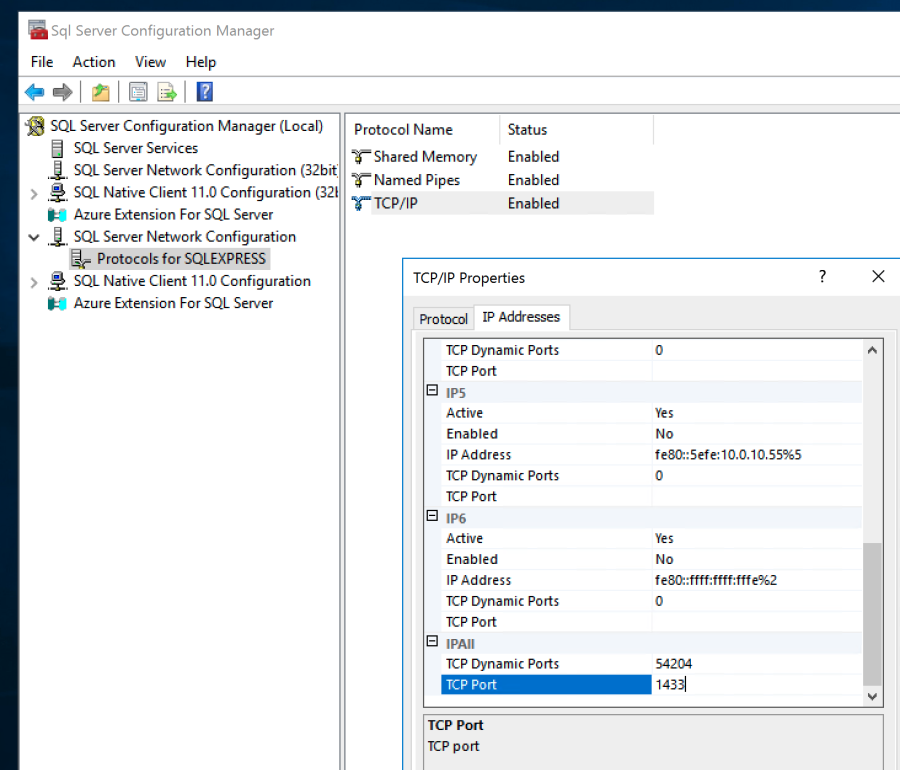Open the Properties toolbar icon

(x=136, y=91)
